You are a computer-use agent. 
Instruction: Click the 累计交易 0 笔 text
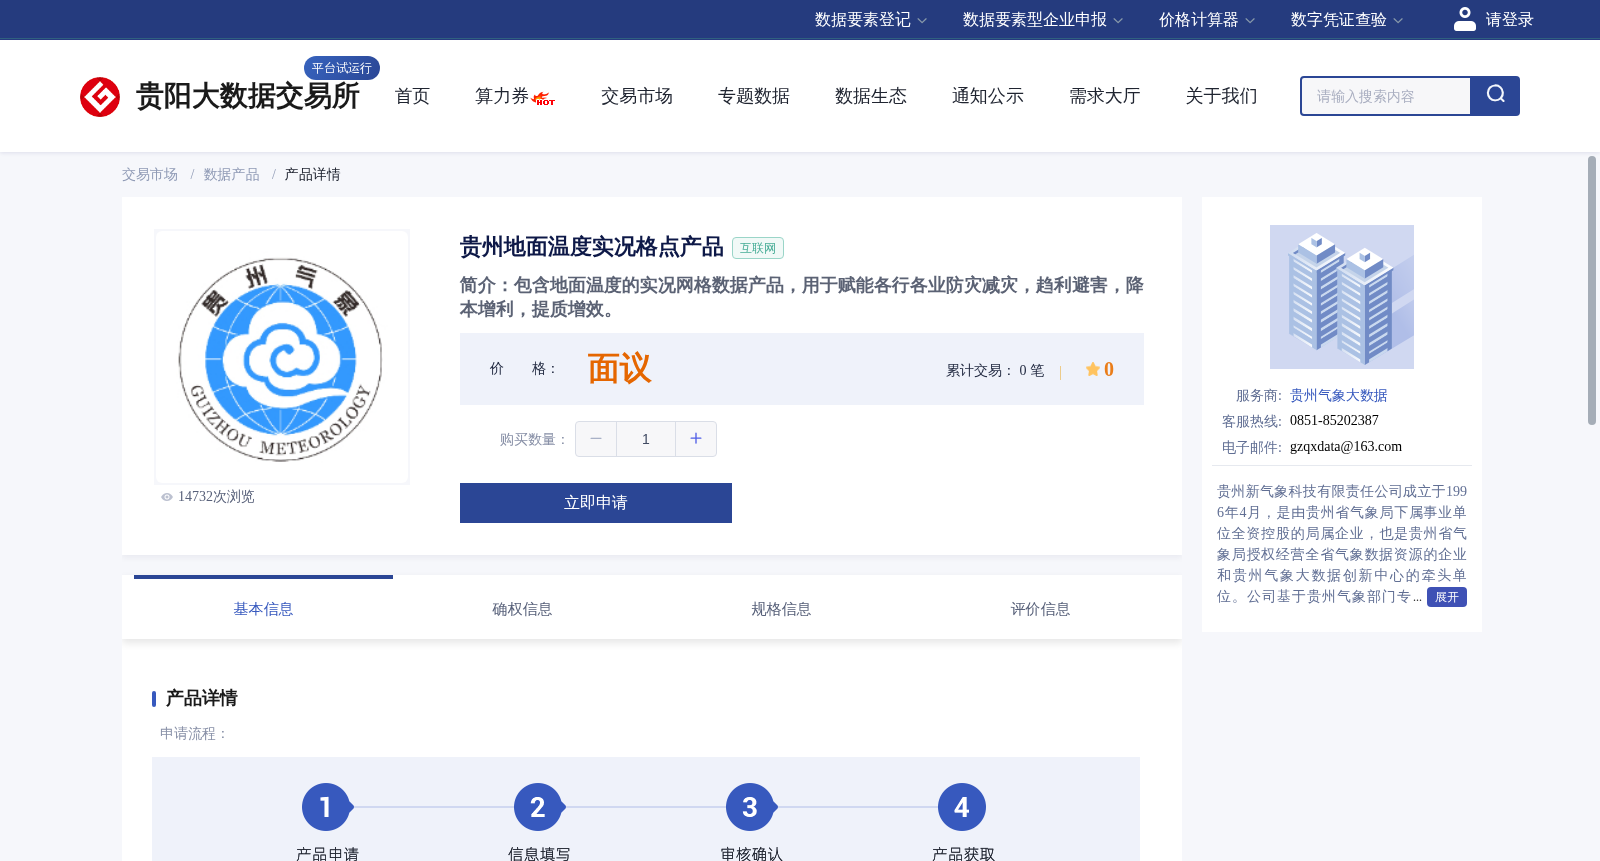(995, 371)
